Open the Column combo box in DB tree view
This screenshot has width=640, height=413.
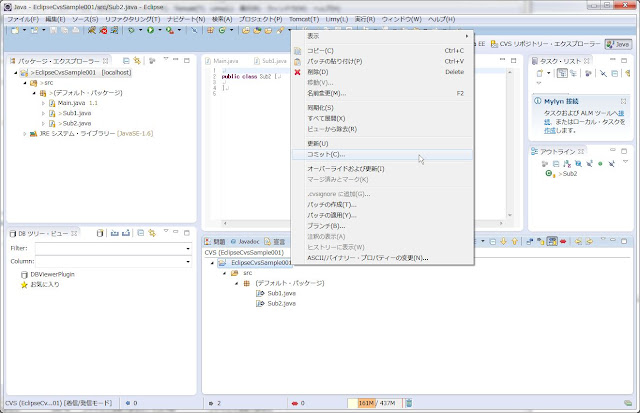click(113, 262)
